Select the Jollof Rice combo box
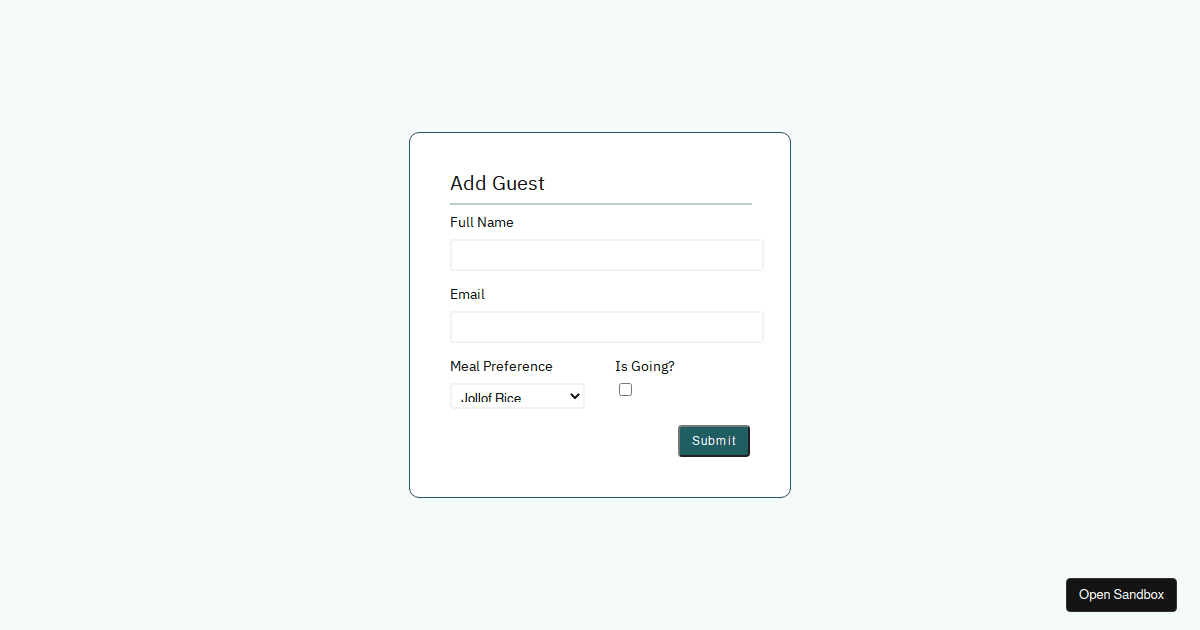 pos(516,396)
